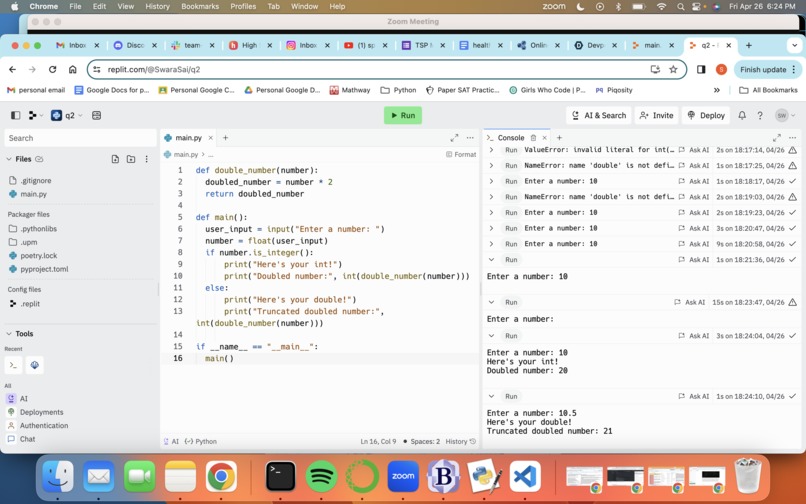Open the user avatar menu in Replit
806x504 pixels.
pyautogui.click(x=784, y=115)
